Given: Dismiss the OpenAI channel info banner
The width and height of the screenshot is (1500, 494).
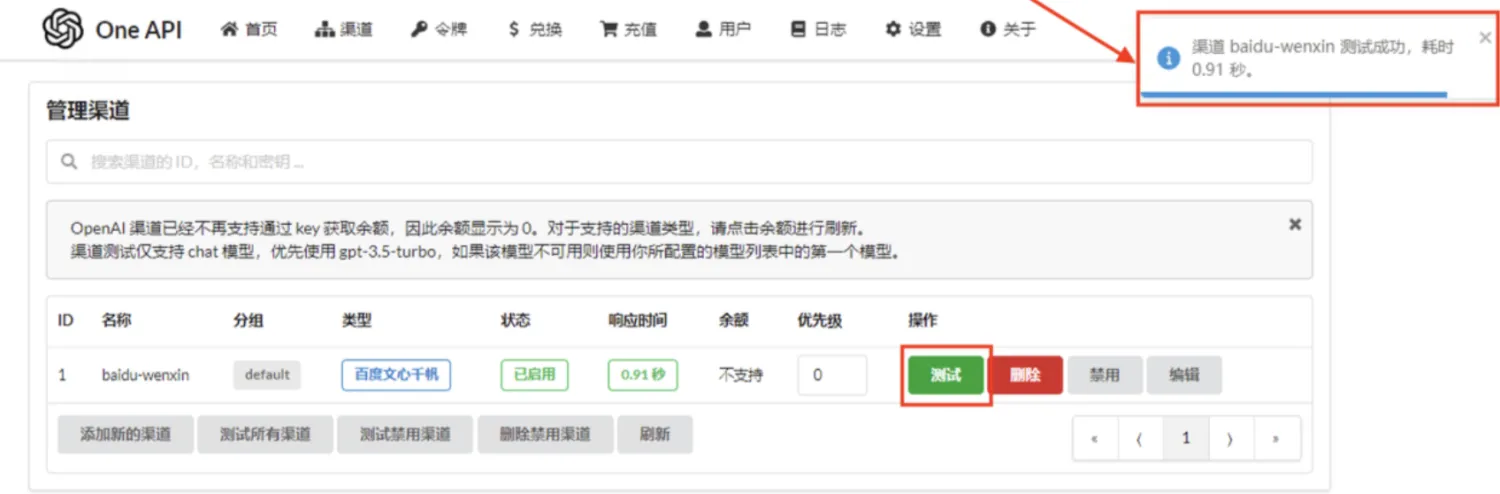Looking at the screenshot, I should pyautogui.click(x=1295, y=224).
